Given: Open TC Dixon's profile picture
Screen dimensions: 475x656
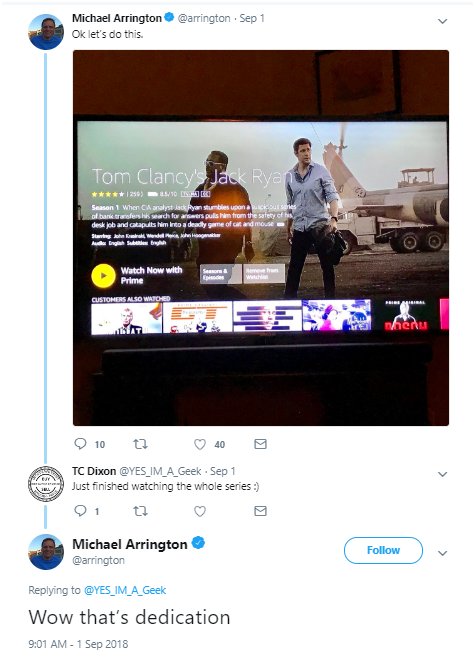Looking at the screenshot, I should 46,484.
